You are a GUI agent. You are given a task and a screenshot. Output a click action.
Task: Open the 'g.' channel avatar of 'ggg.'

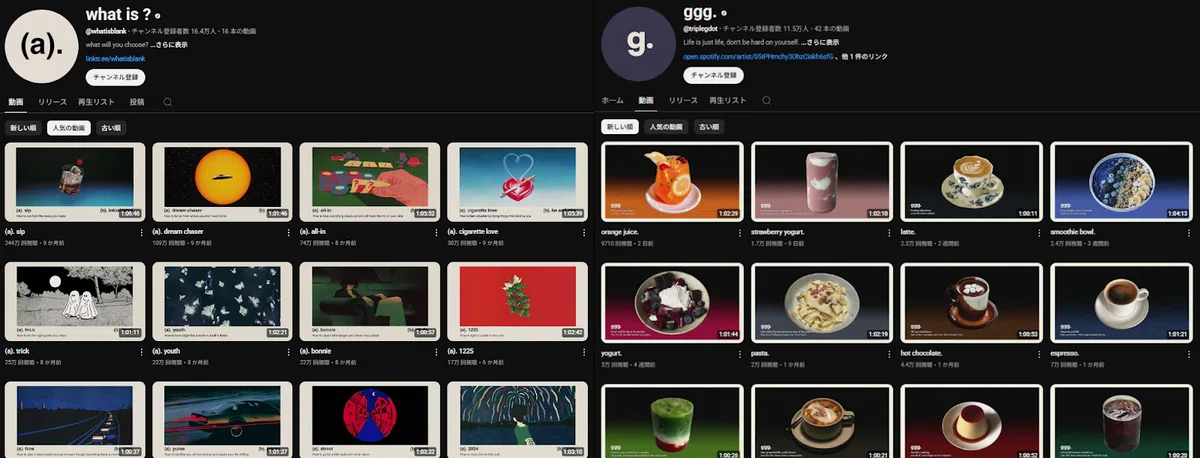637,44
